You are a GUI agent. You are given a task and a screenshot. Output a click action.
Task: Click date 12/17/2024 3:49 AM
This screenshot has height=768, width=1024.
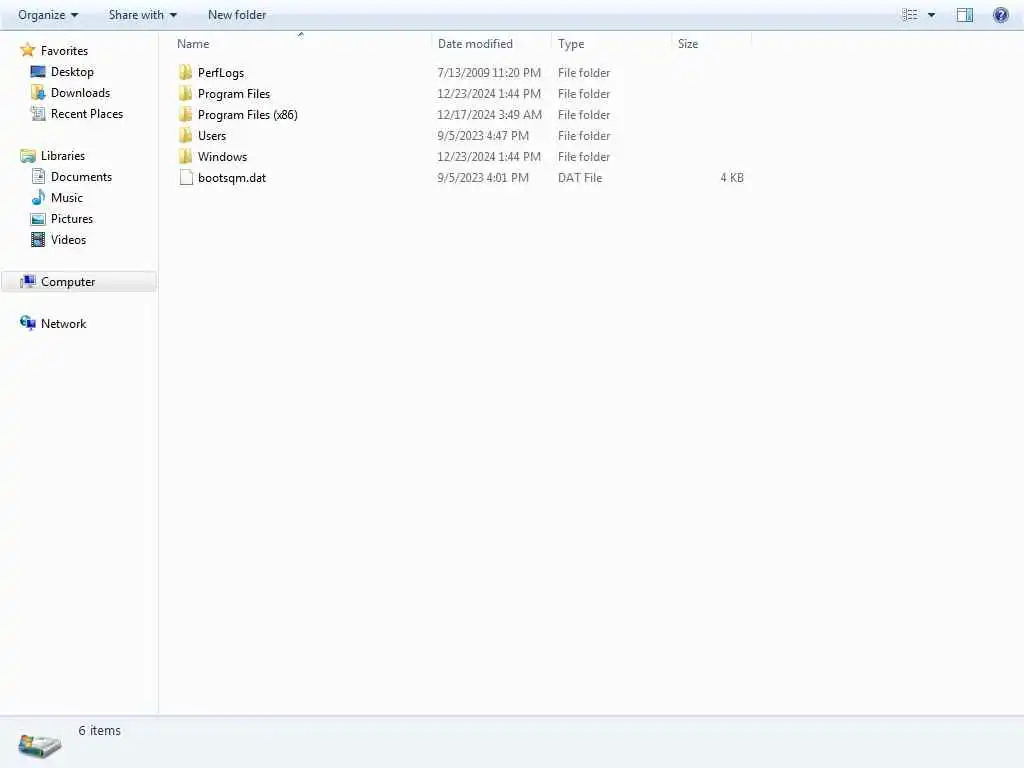pyautogui.click(x=489, y=114)
